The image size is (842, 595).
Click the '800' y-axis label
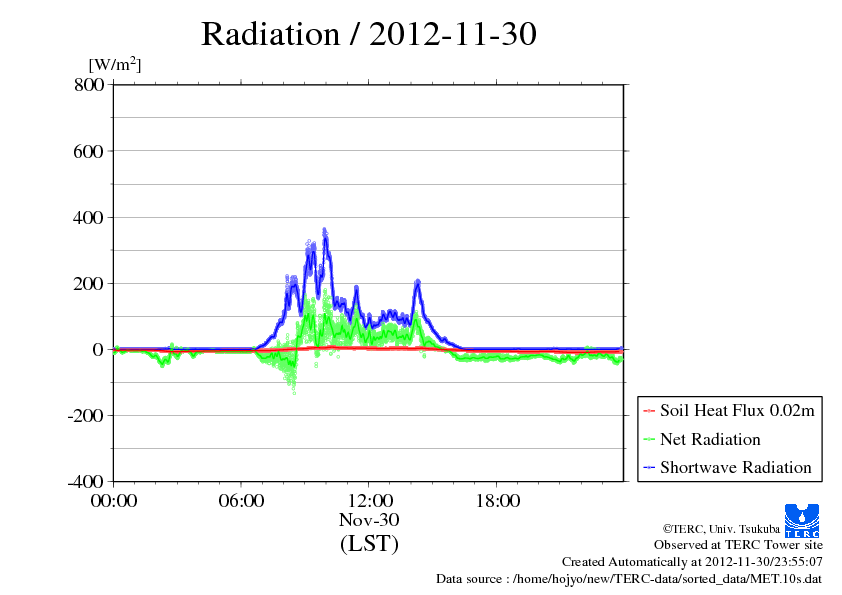click(x=89, y=84)
